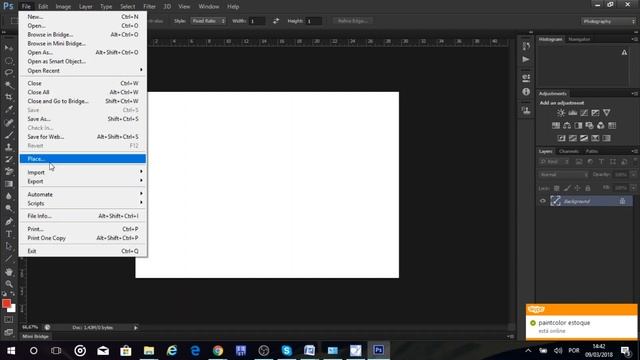Choose Place... from File menu
The height and width of the screenshot is (360, 640).
pos(83,159)
